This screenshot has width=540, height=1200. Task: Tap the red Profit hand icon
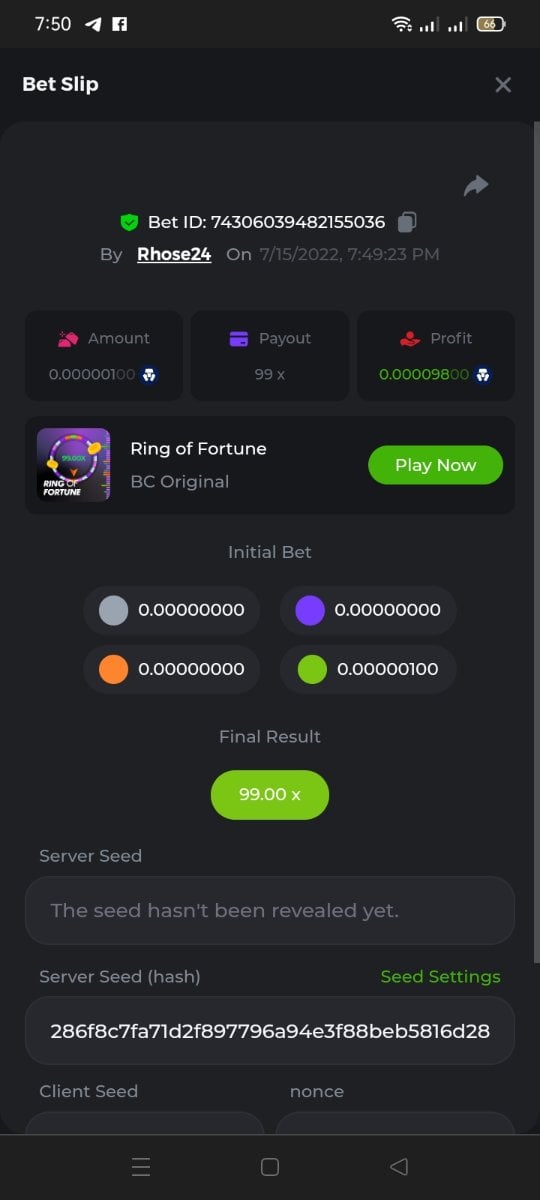click(410, 339)
